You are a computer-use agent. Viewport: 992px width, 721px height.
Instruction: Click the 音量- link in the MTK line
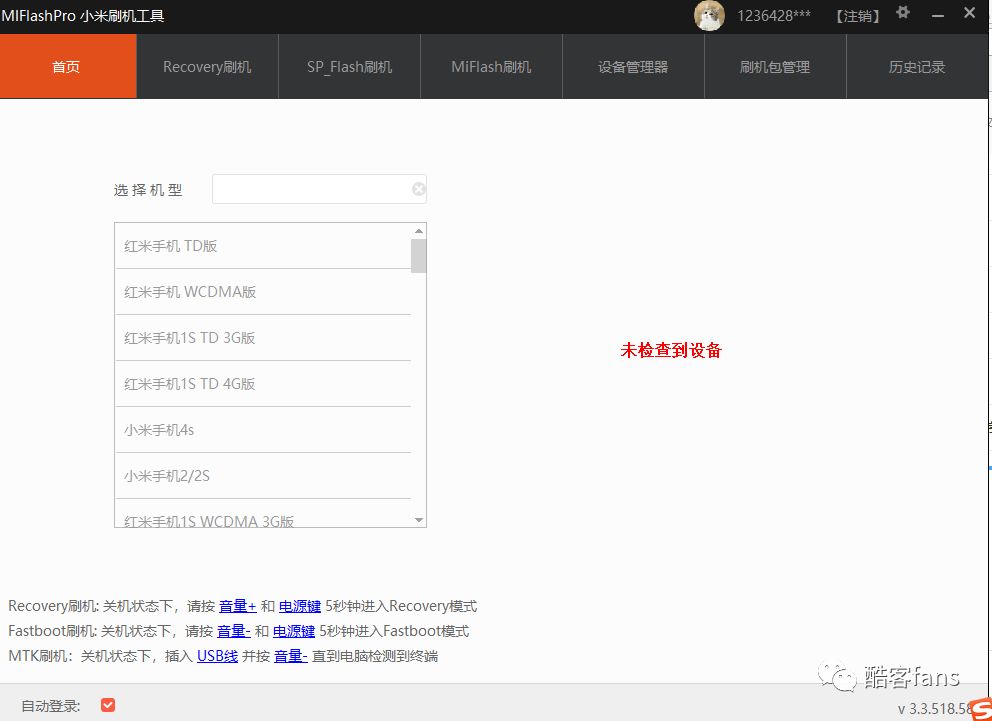(291, 656)
